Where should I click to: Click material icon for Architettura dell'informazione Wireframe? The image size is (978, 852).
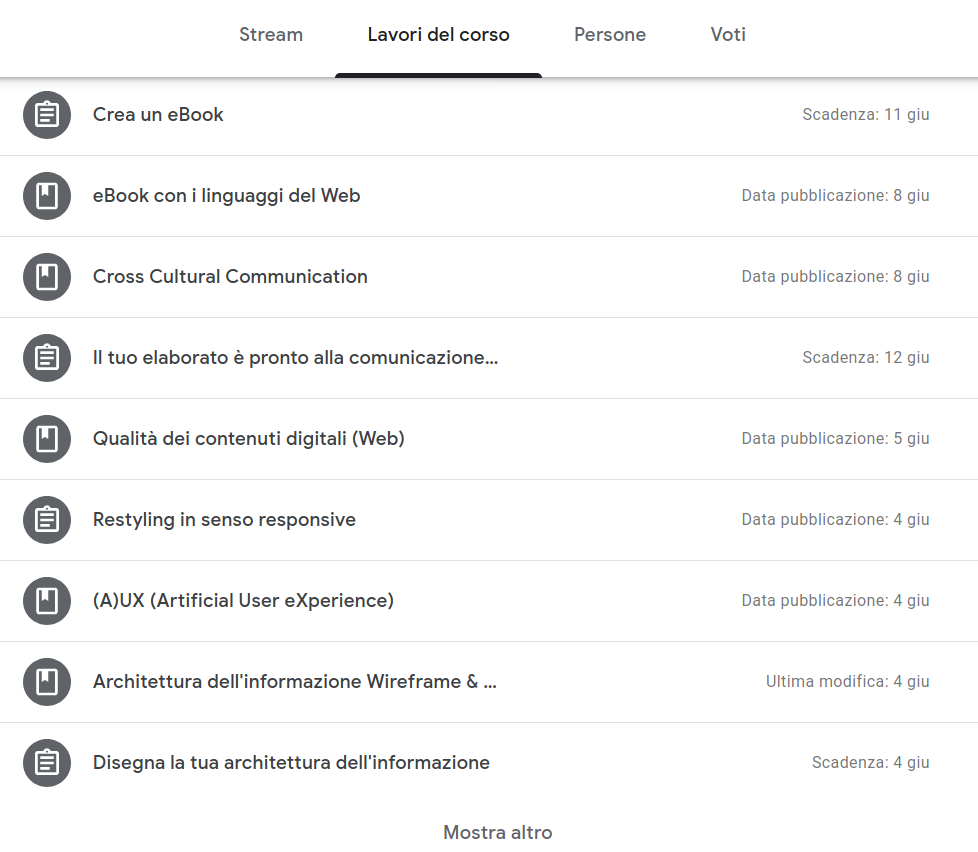(x=47, y=682)
